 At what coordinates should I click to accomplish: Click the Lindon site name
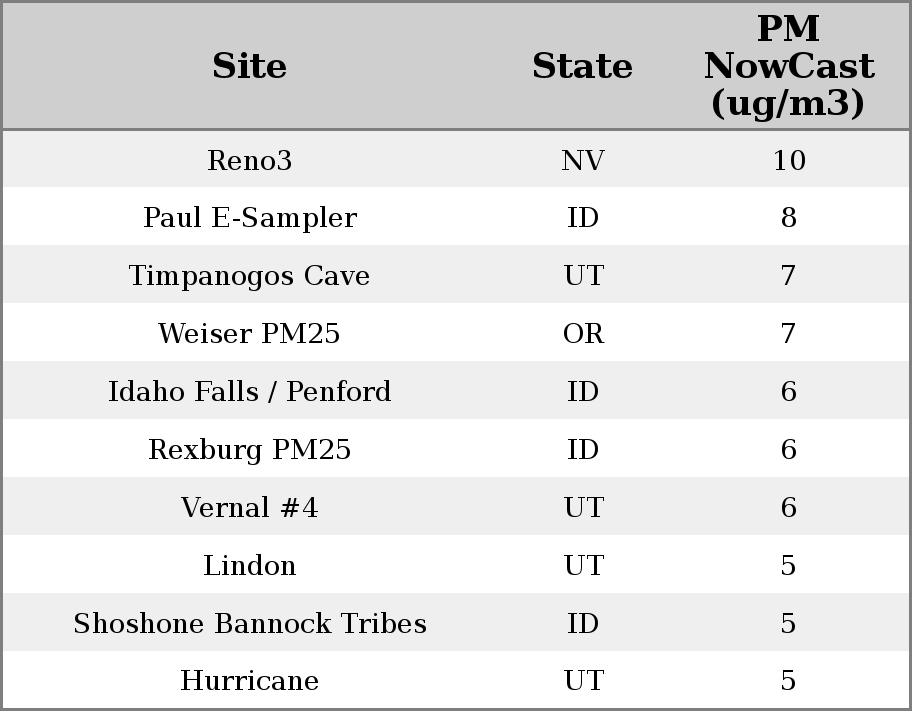tap(250, 566)
